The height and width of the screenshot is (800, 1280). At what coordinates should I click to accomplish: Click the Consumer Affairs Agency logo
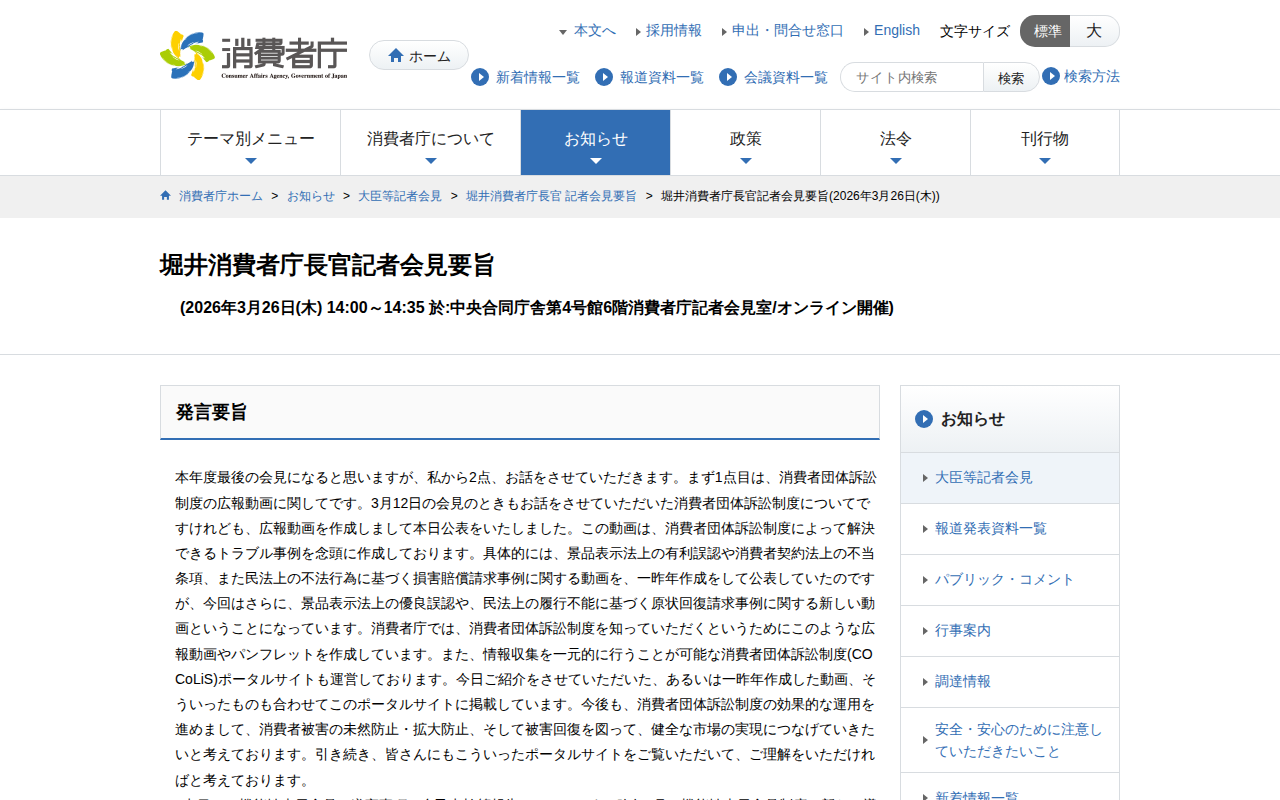254,55
